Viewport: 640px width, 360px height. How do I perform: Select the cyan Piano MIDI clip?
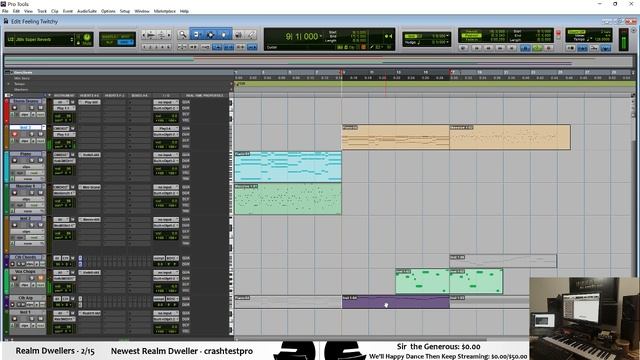(x=288, y=167)
